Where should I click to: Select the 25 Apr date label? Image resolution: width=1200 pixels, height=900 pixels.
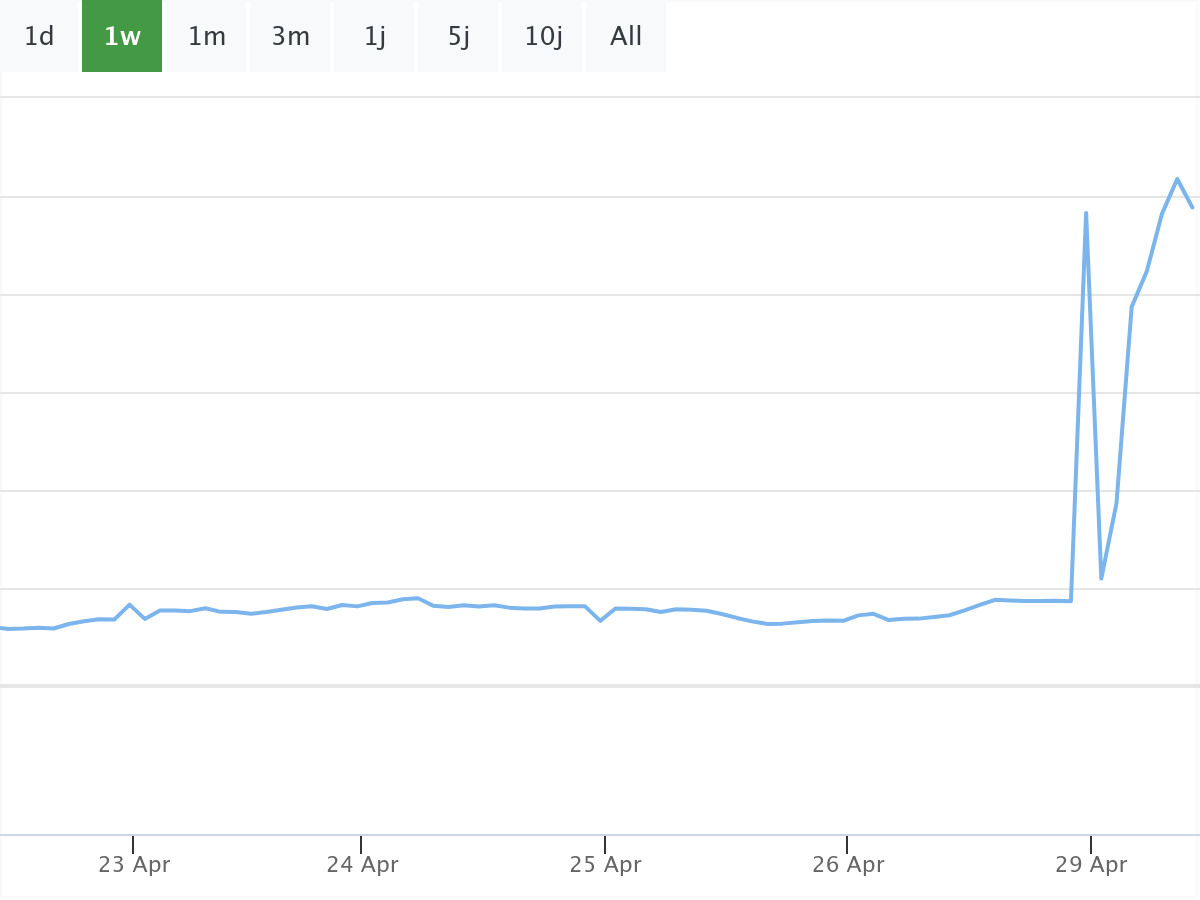click(x=606, y=865)
